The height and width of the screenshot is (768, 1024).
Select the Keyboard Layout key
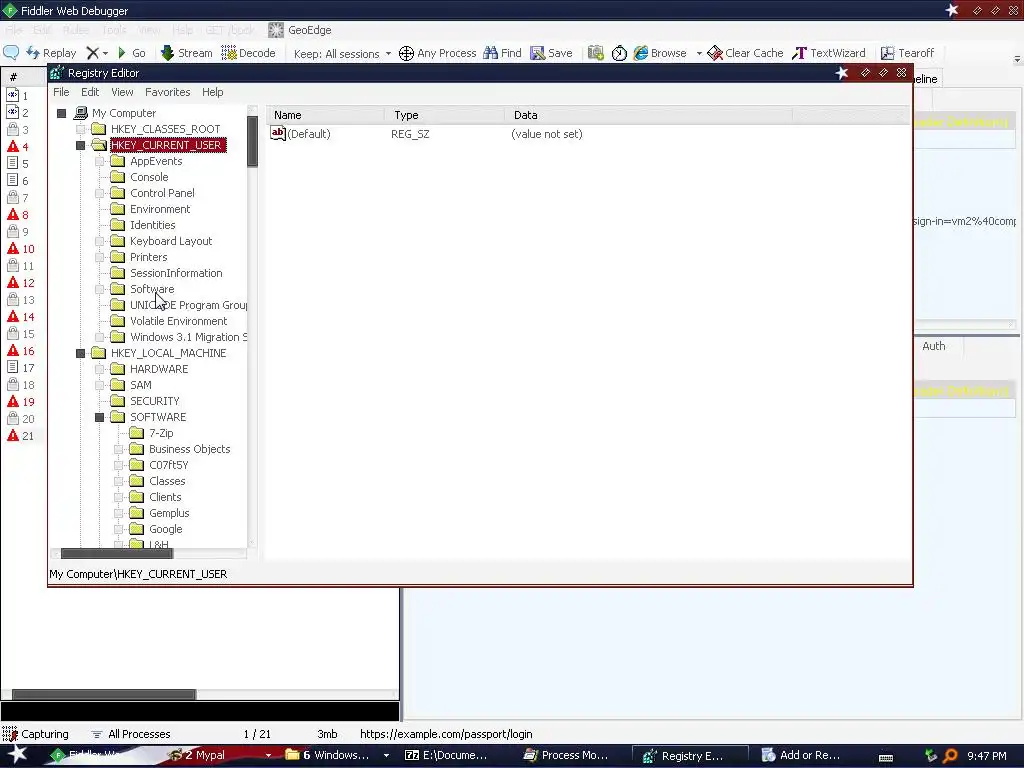tap(170, 241)
